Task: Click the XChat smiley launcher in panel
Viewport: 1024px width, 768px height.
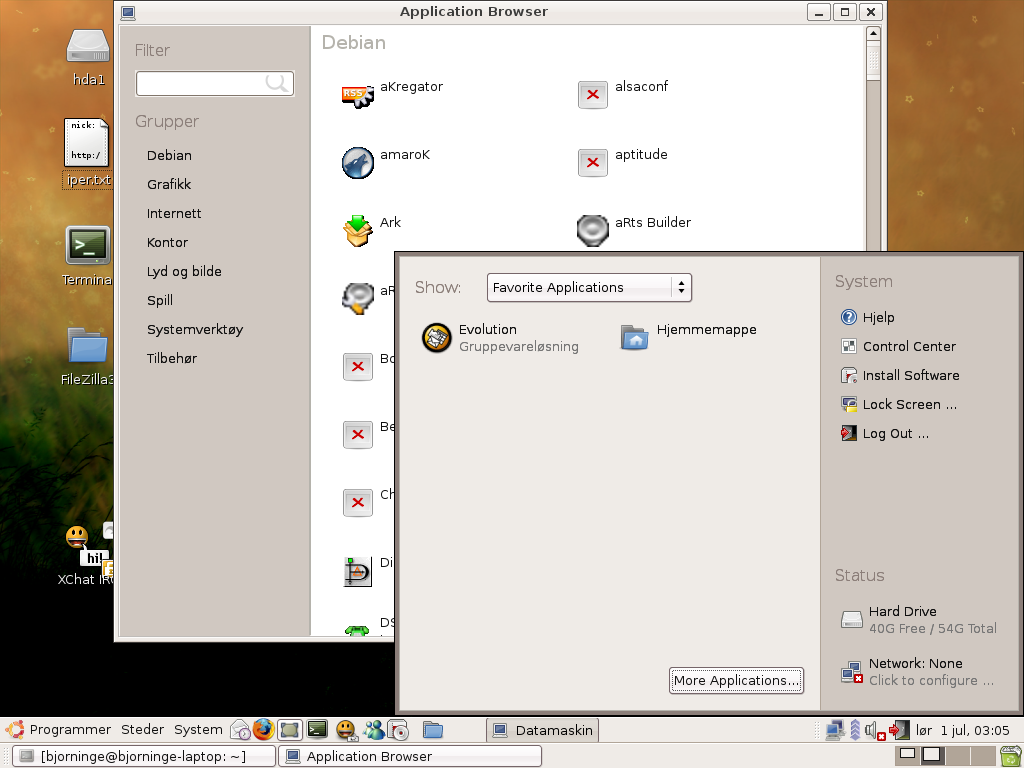Action: [345, 729]
